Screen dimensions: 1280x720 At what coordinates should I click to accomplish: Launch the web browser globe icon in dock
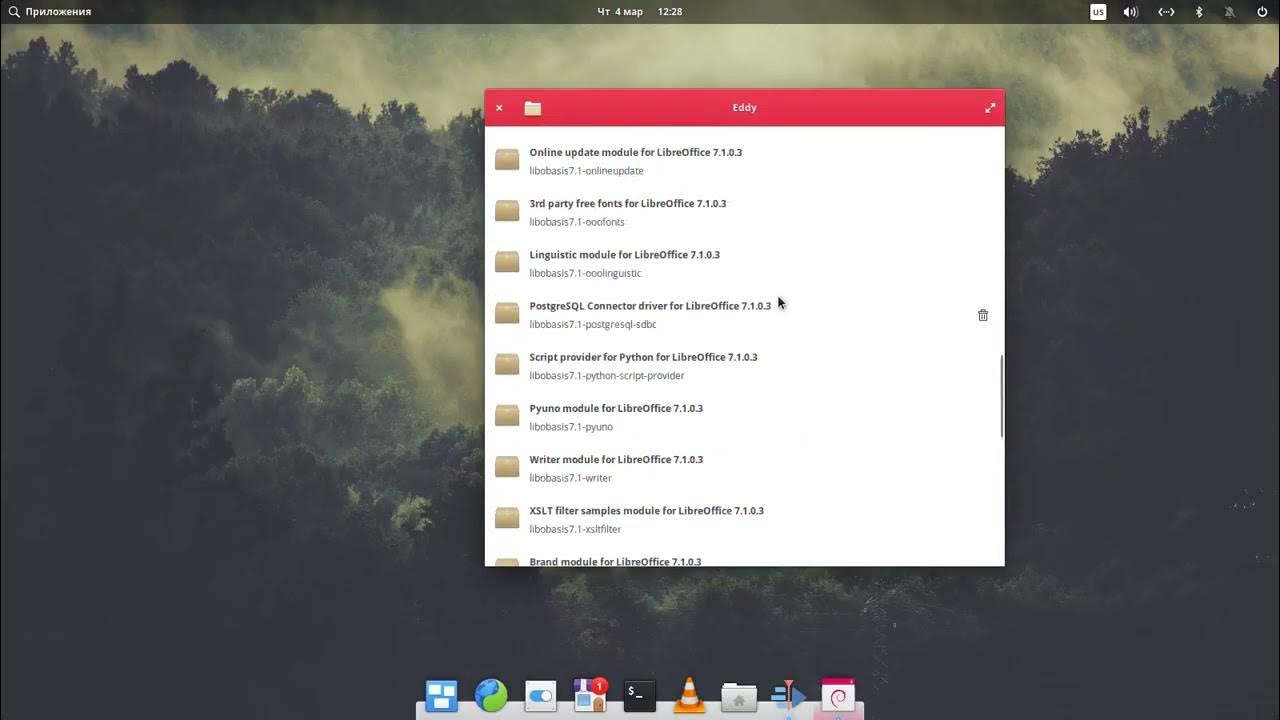[x=491, y=695]
